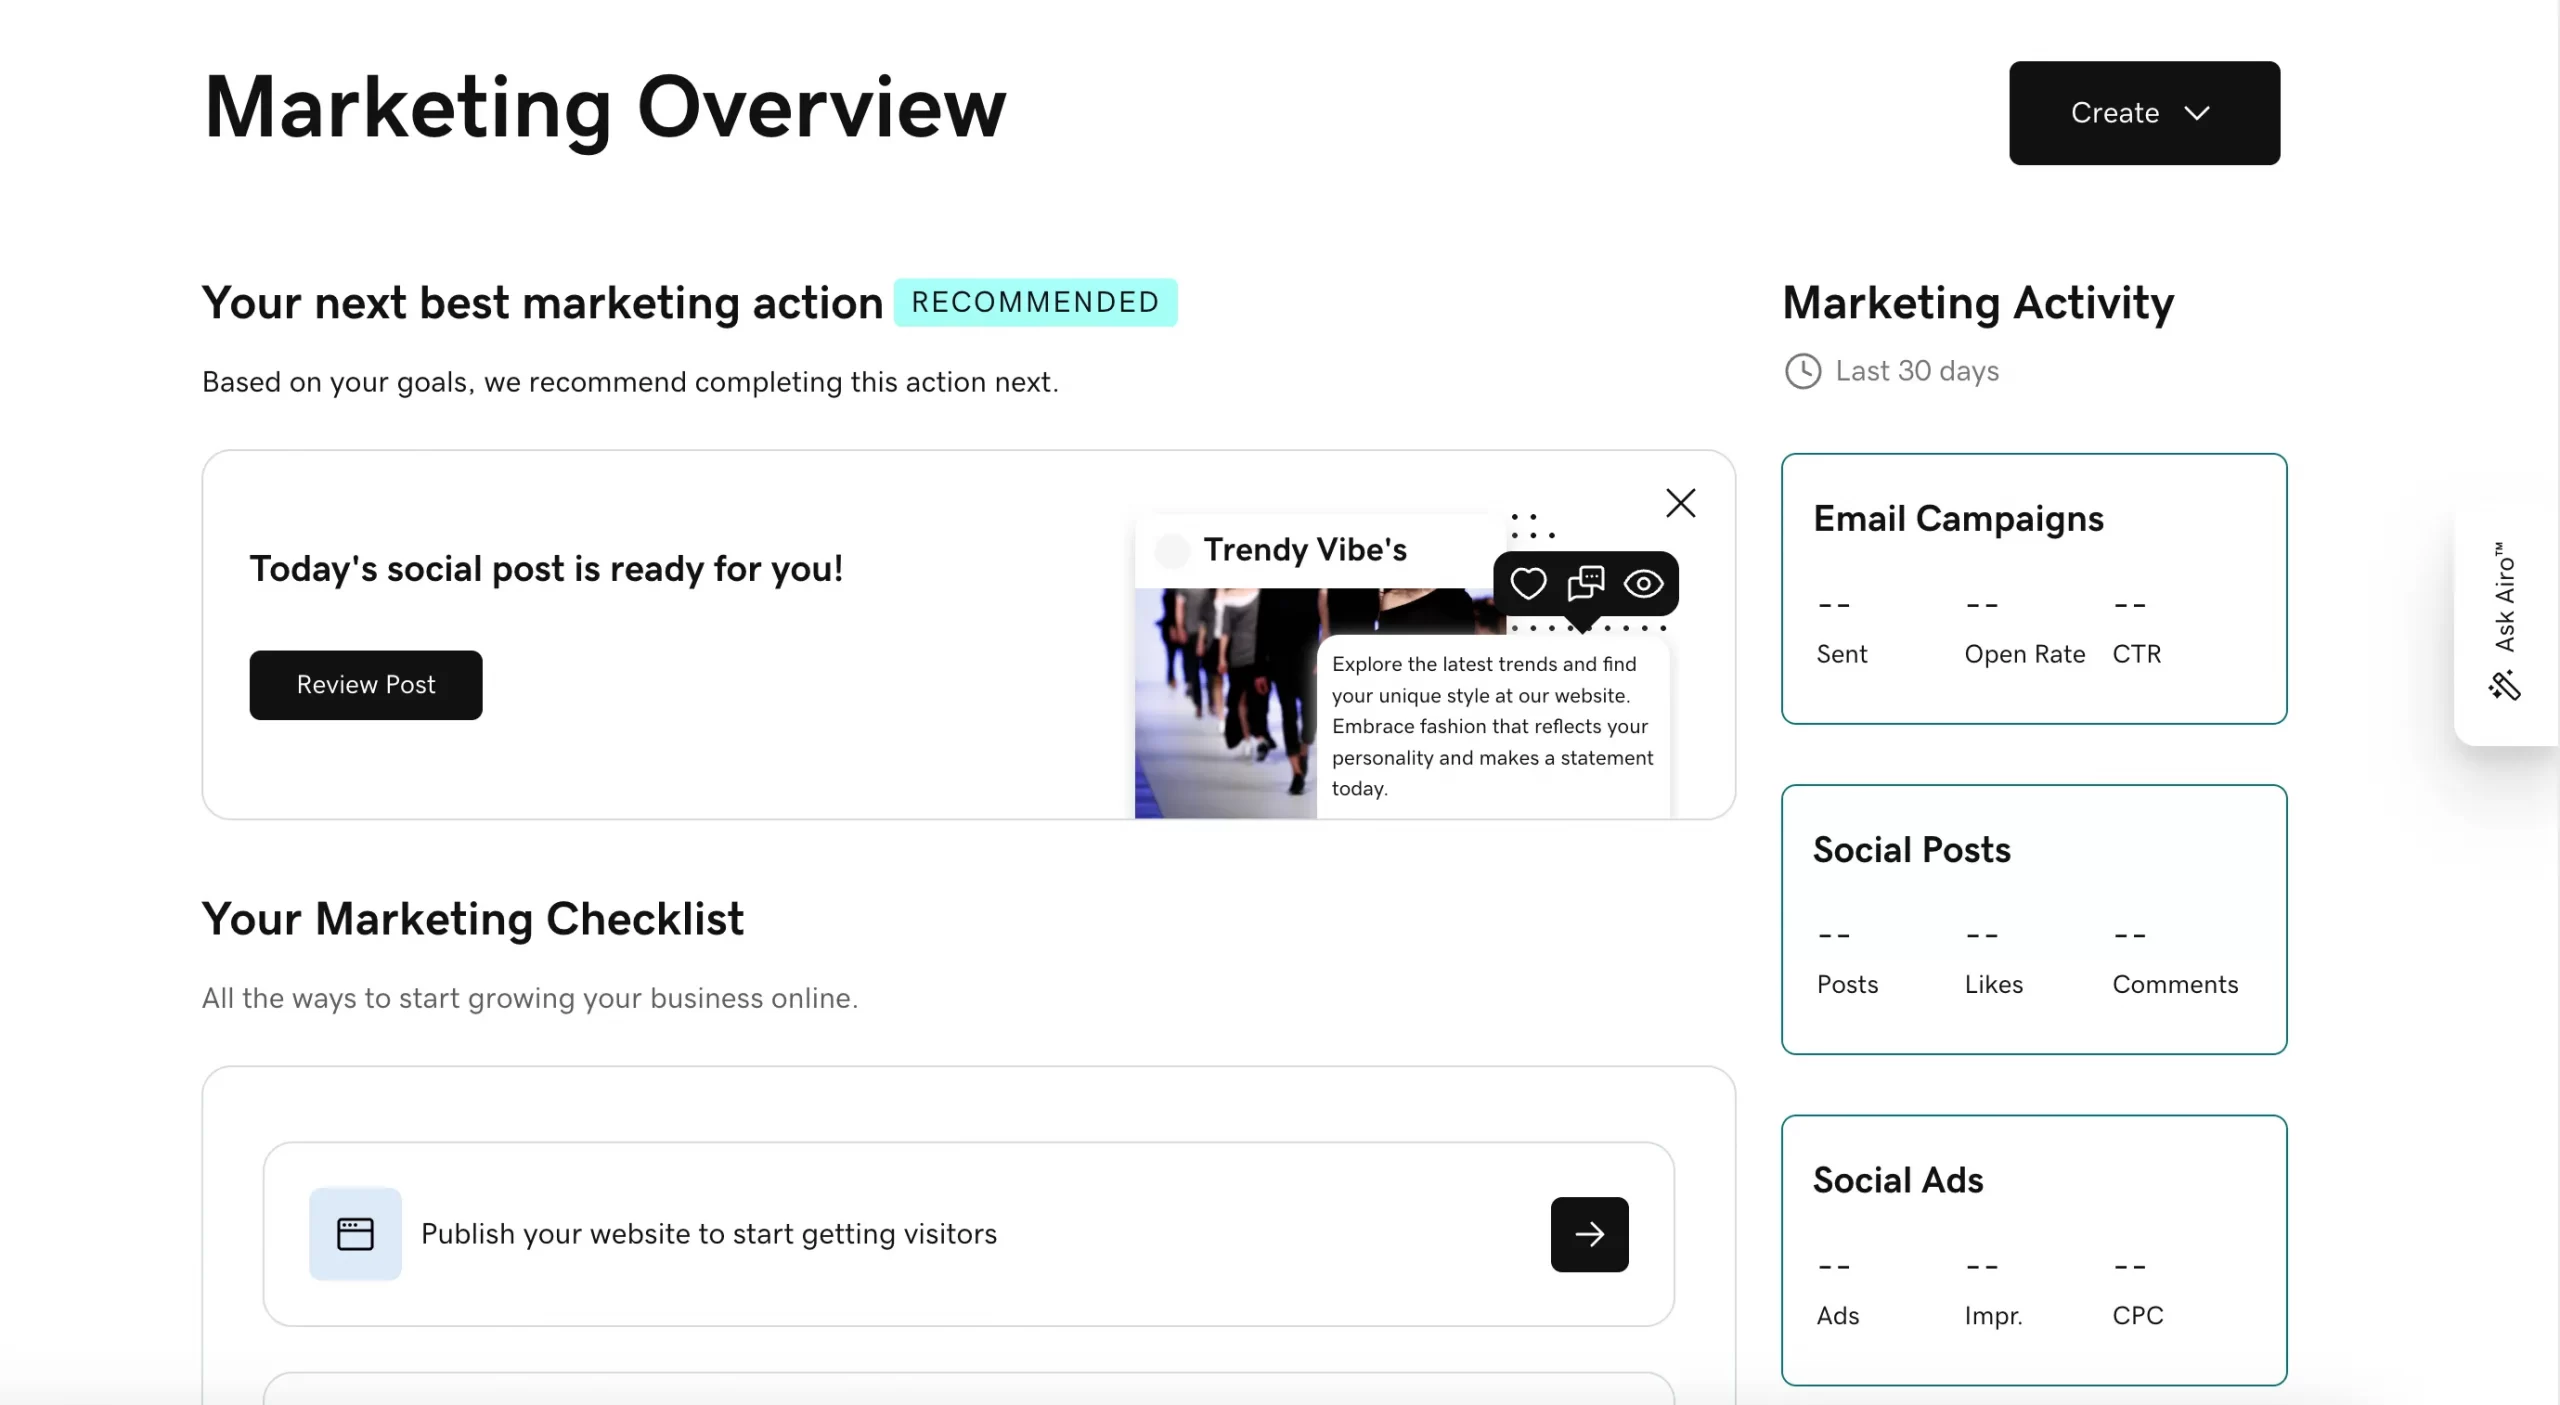Click the post caption text in preview
Viewport: 2560px width, 1405px height.
(x=1491, y=726)
